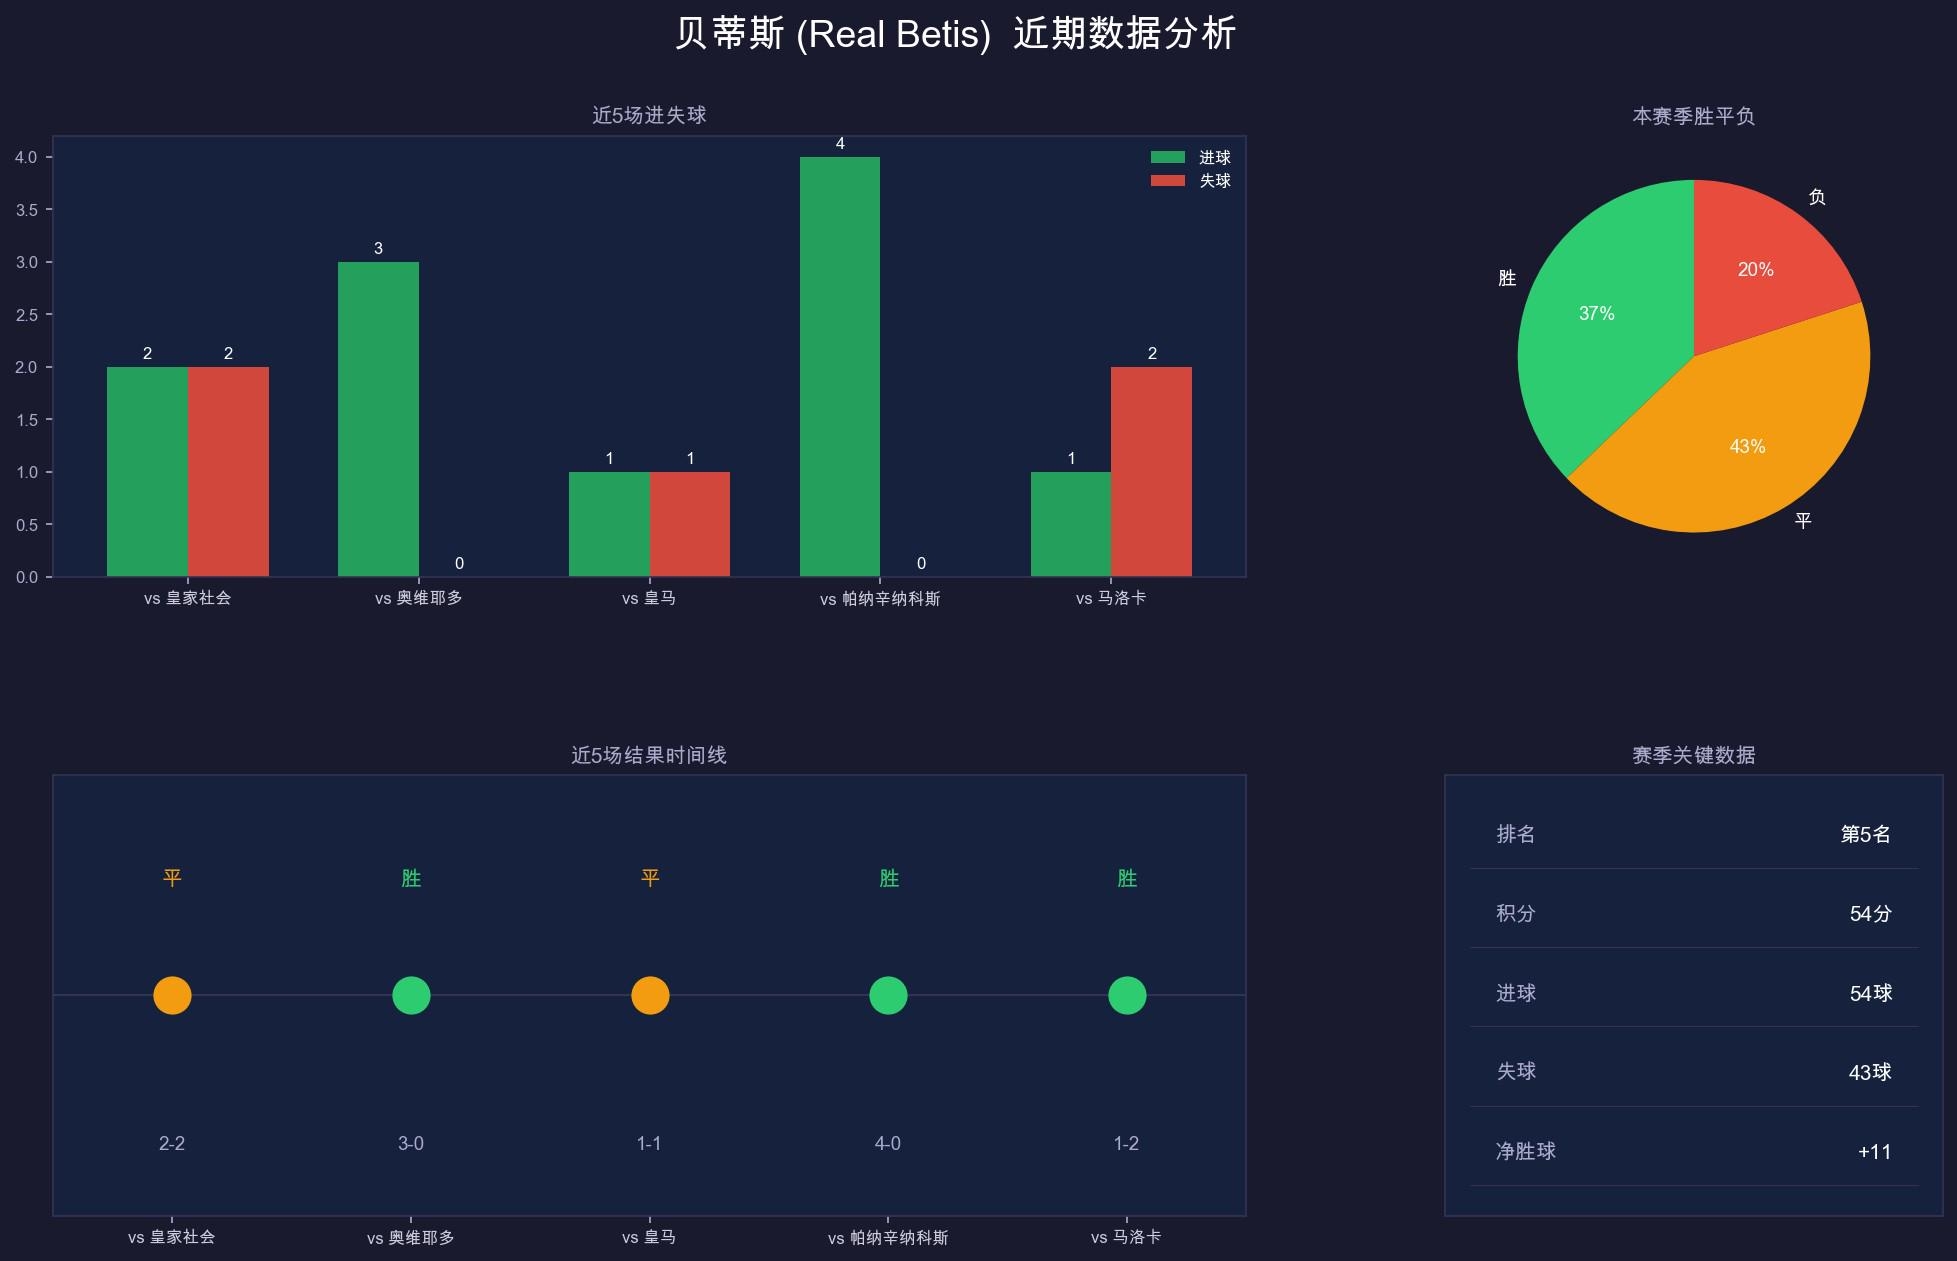The image size is (1957, 1261).
Task: Click the green timeline marker for 奥维耶多
Action: pyautogui.click(x=411, y=995)
